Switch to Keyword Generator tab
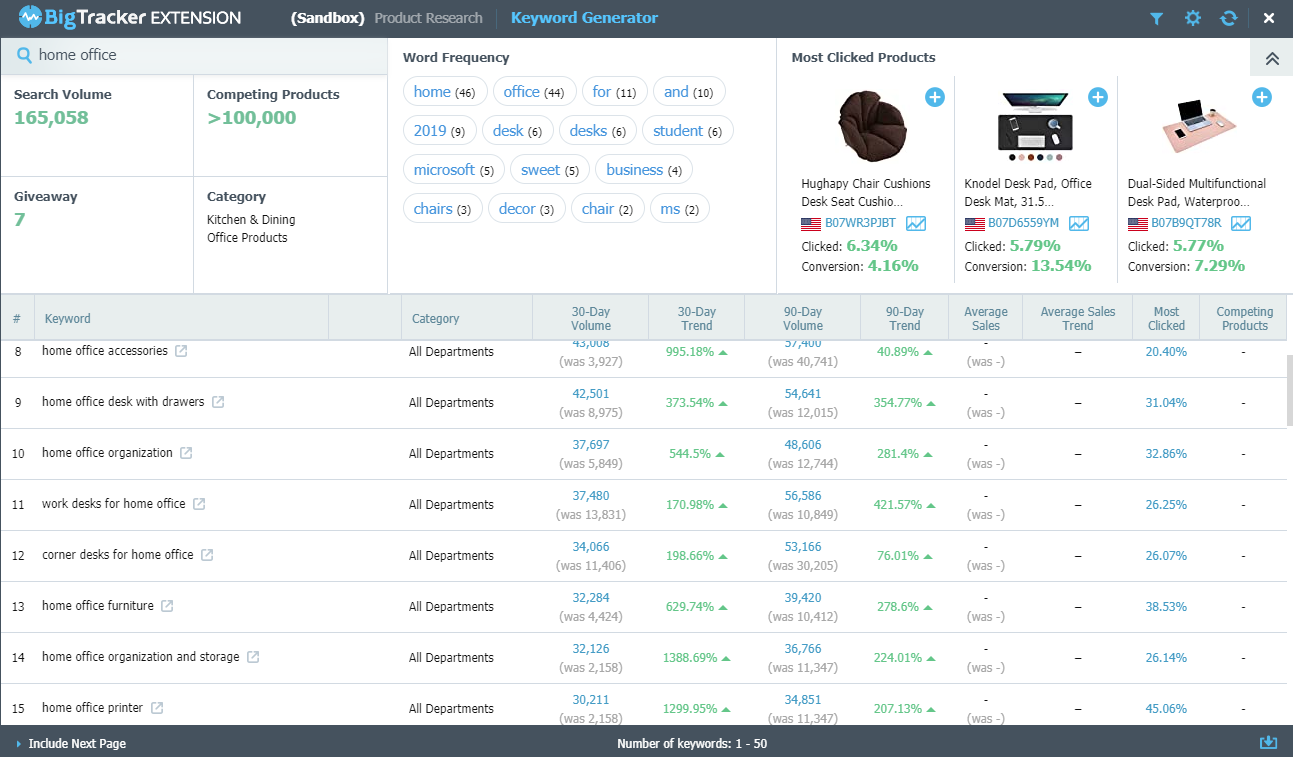 click(x=584, y=18)
